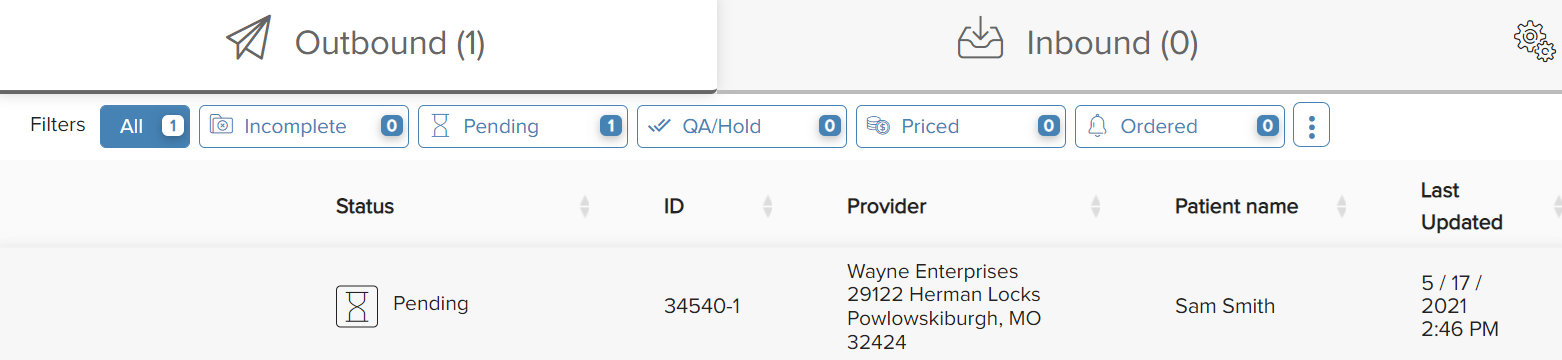Sort by Patient name column arrows
Image resolution: width=1562 pixels, height=360 pixels.
click(1342, 207)
